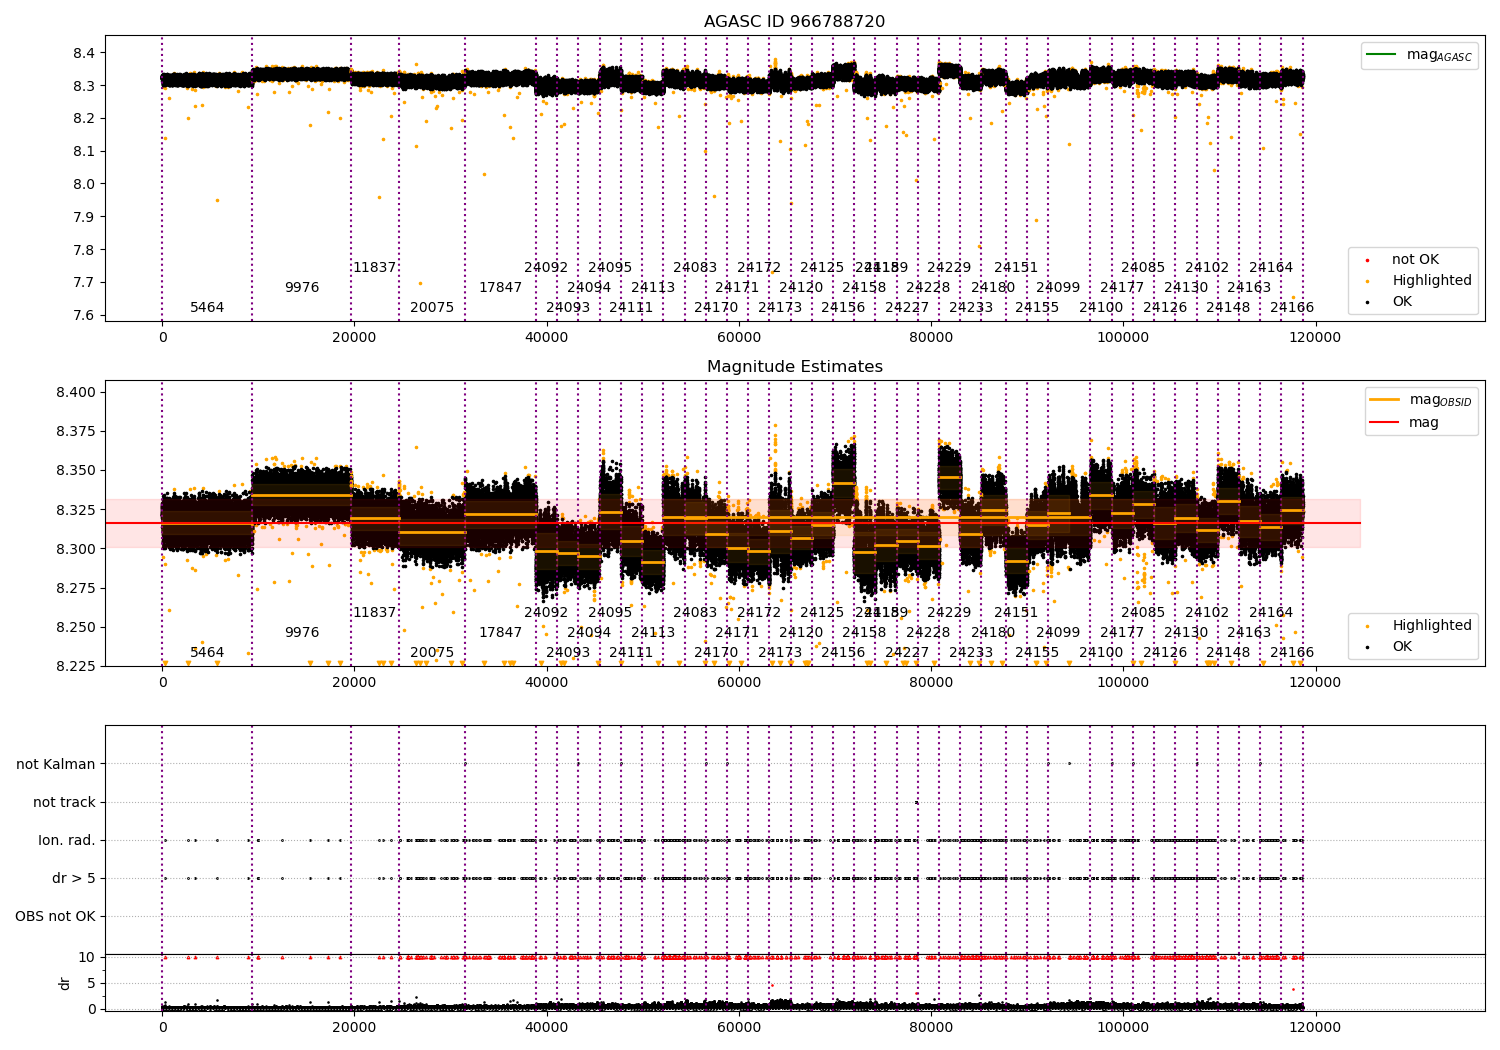This screenshot has height=1050, width=1500.
Task: Click obsid label 24164 in the middle plot
Action: click(1271, 612)
